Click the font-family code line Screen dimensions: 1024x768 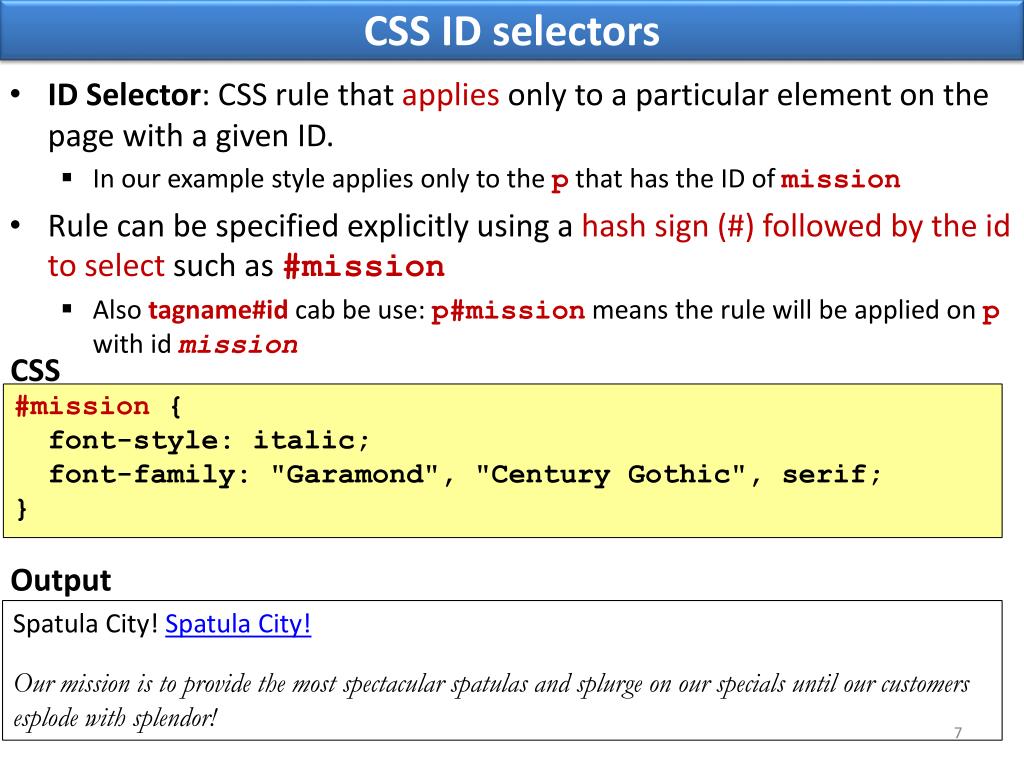pyautogui.click(x=465, y=474)
